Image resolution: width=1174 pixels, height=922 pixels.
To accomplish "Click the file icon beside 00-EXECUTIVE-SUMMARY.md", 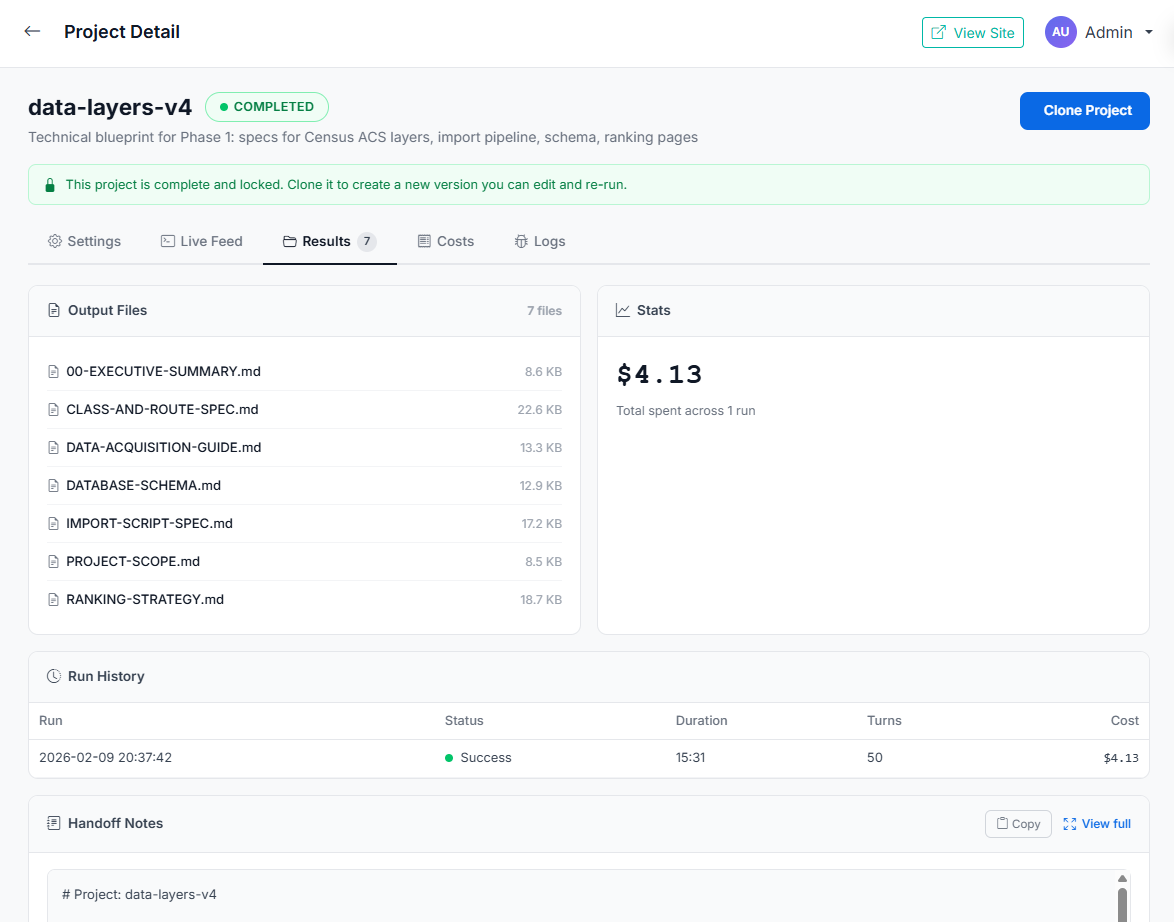I will (x=54, y=372).
